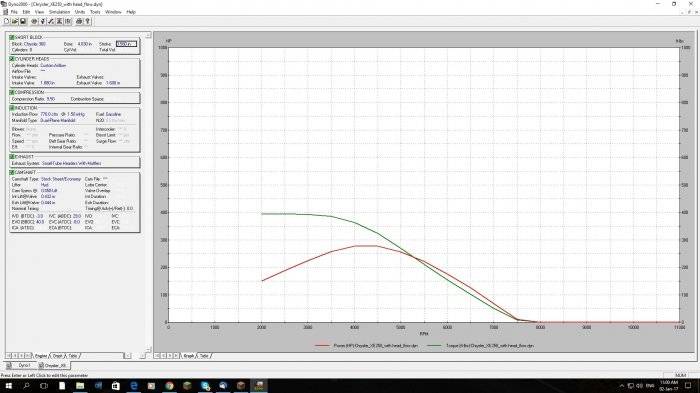Open the Tools menu
700x393 pixels.
tap(95, 12)
